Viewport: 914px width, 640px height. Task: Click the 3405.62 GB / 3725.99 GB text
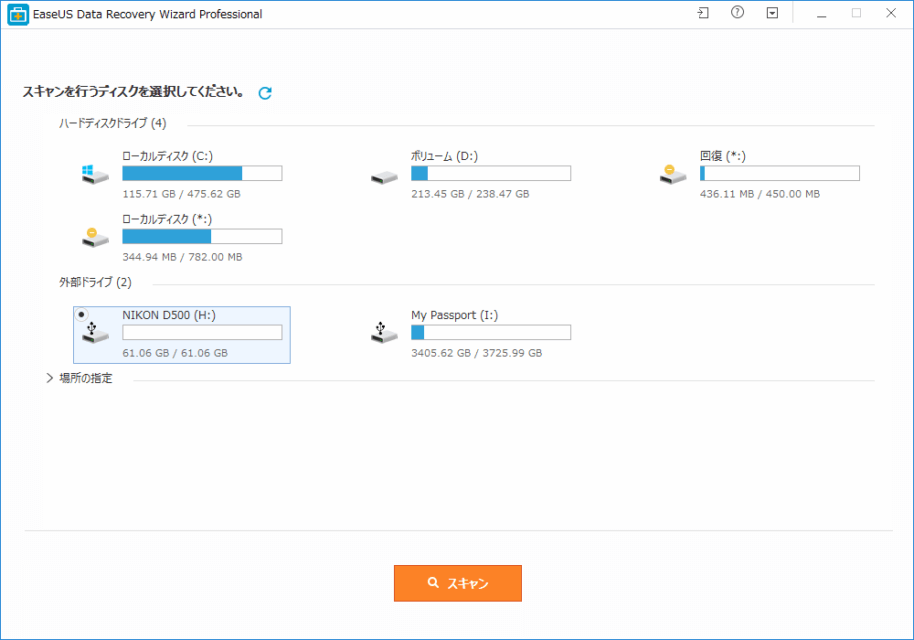tap(477, 353)
